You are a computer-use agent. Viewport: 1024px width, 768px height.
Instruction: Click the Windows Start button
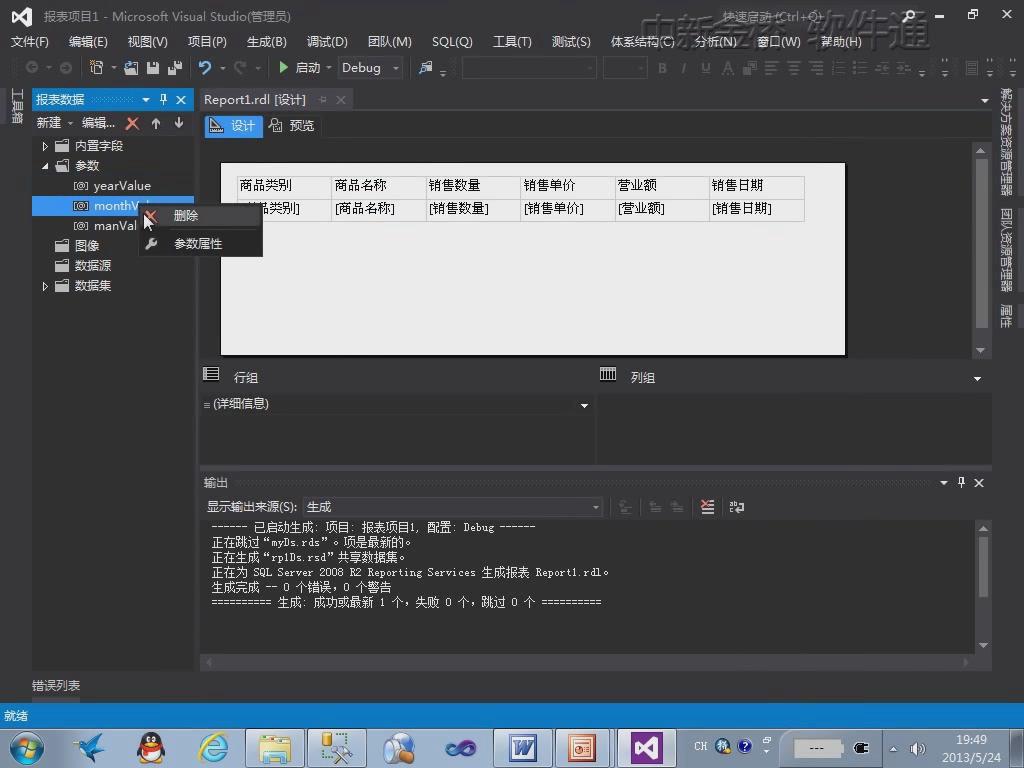tap(26, 748)
